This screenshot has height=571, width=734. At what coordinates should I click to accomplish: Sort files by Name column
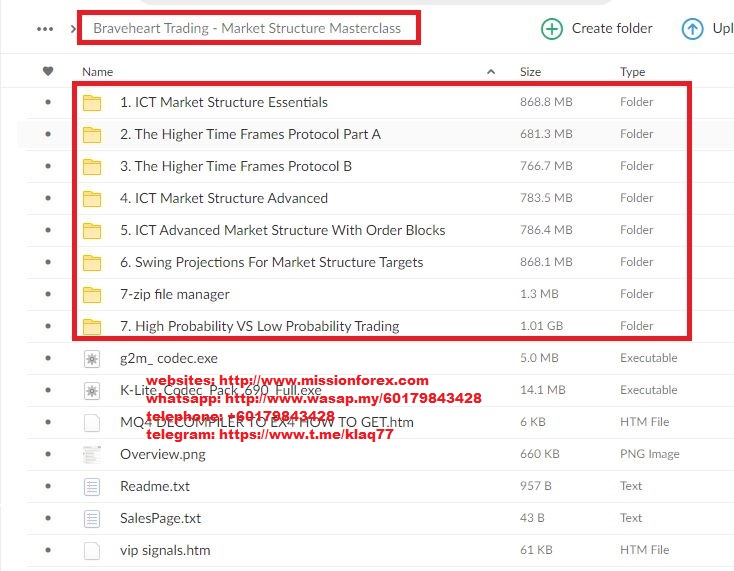97,72
